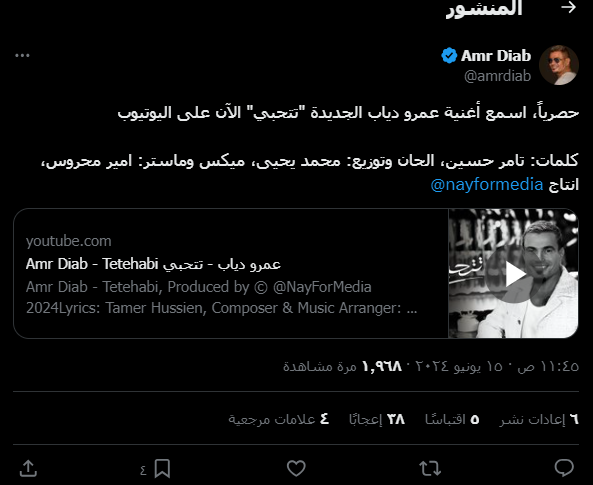Toggle the bookmark icon
Image resolution: width=593 pixels, height=485 pixels.
[162, 468]
